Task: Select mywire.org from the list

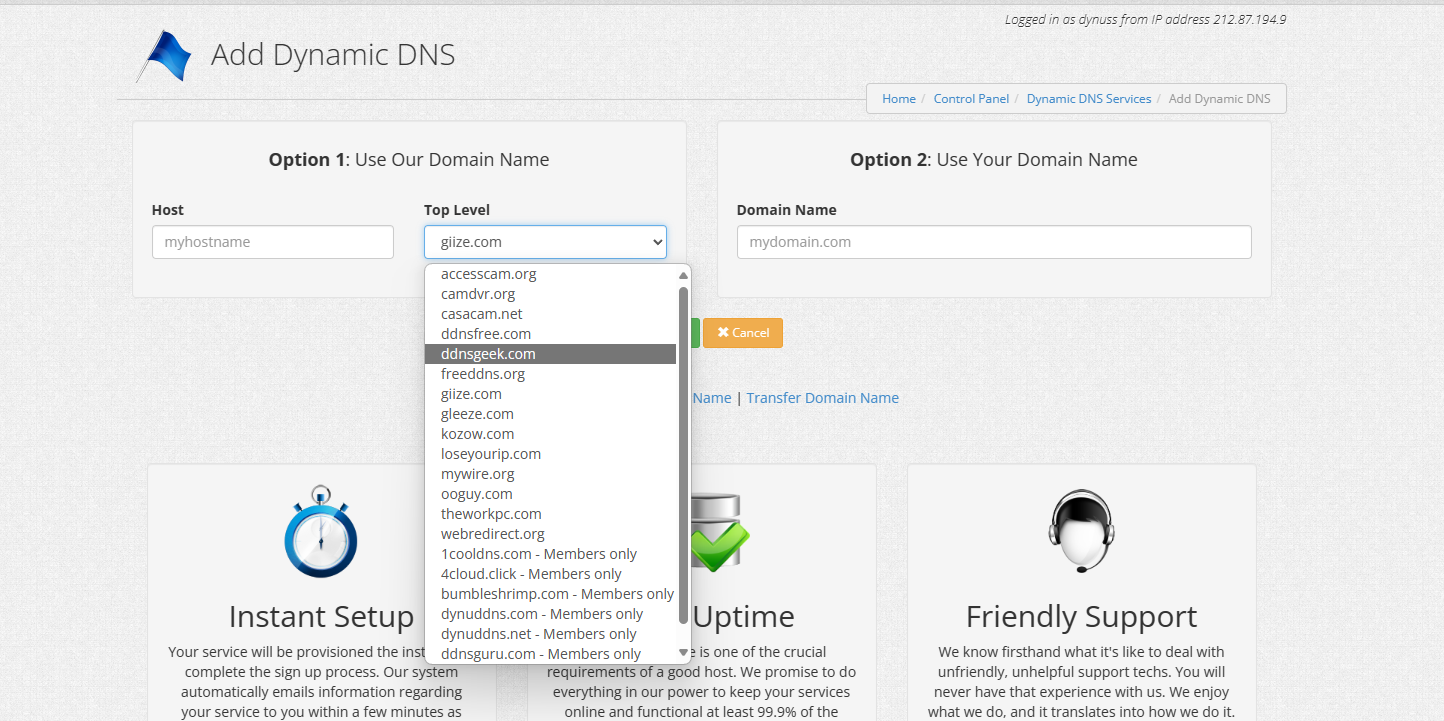Action: point(550,474)
